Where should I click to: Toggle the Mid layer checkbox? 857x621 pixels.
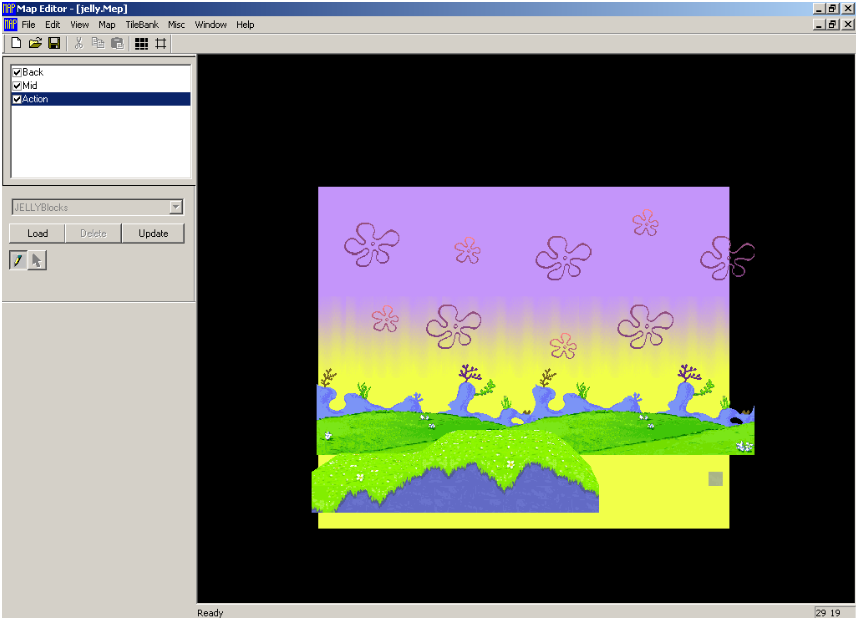tap(17, 86)
